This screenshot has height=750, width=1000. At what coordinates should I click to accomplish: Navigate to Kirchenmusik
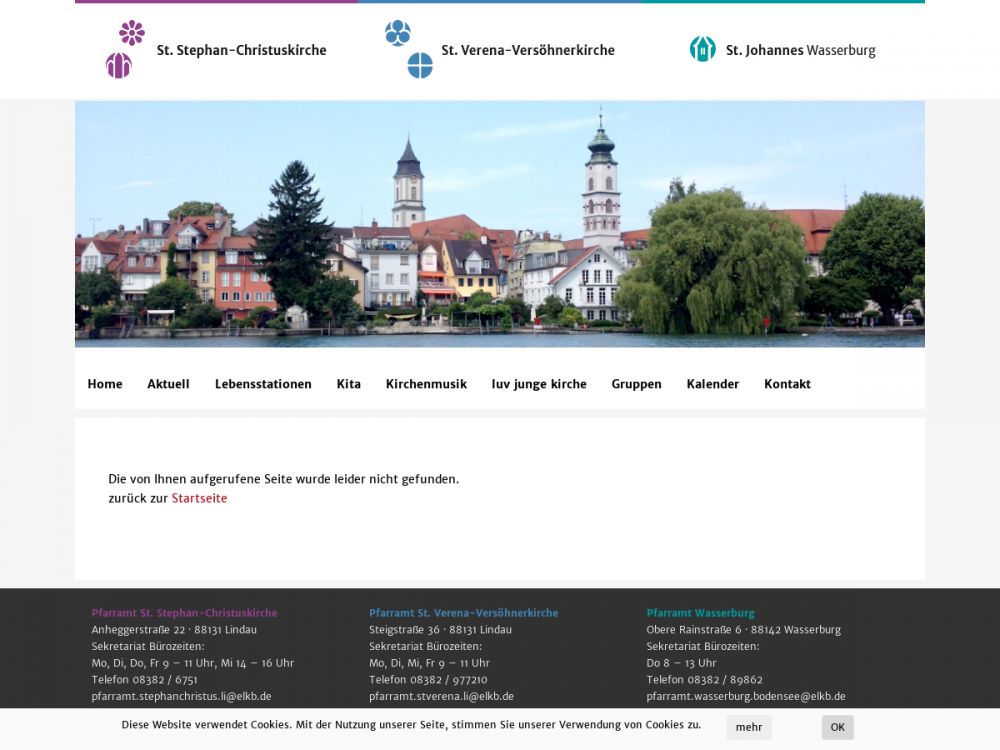pyautogui.click(x=426, y=384)
